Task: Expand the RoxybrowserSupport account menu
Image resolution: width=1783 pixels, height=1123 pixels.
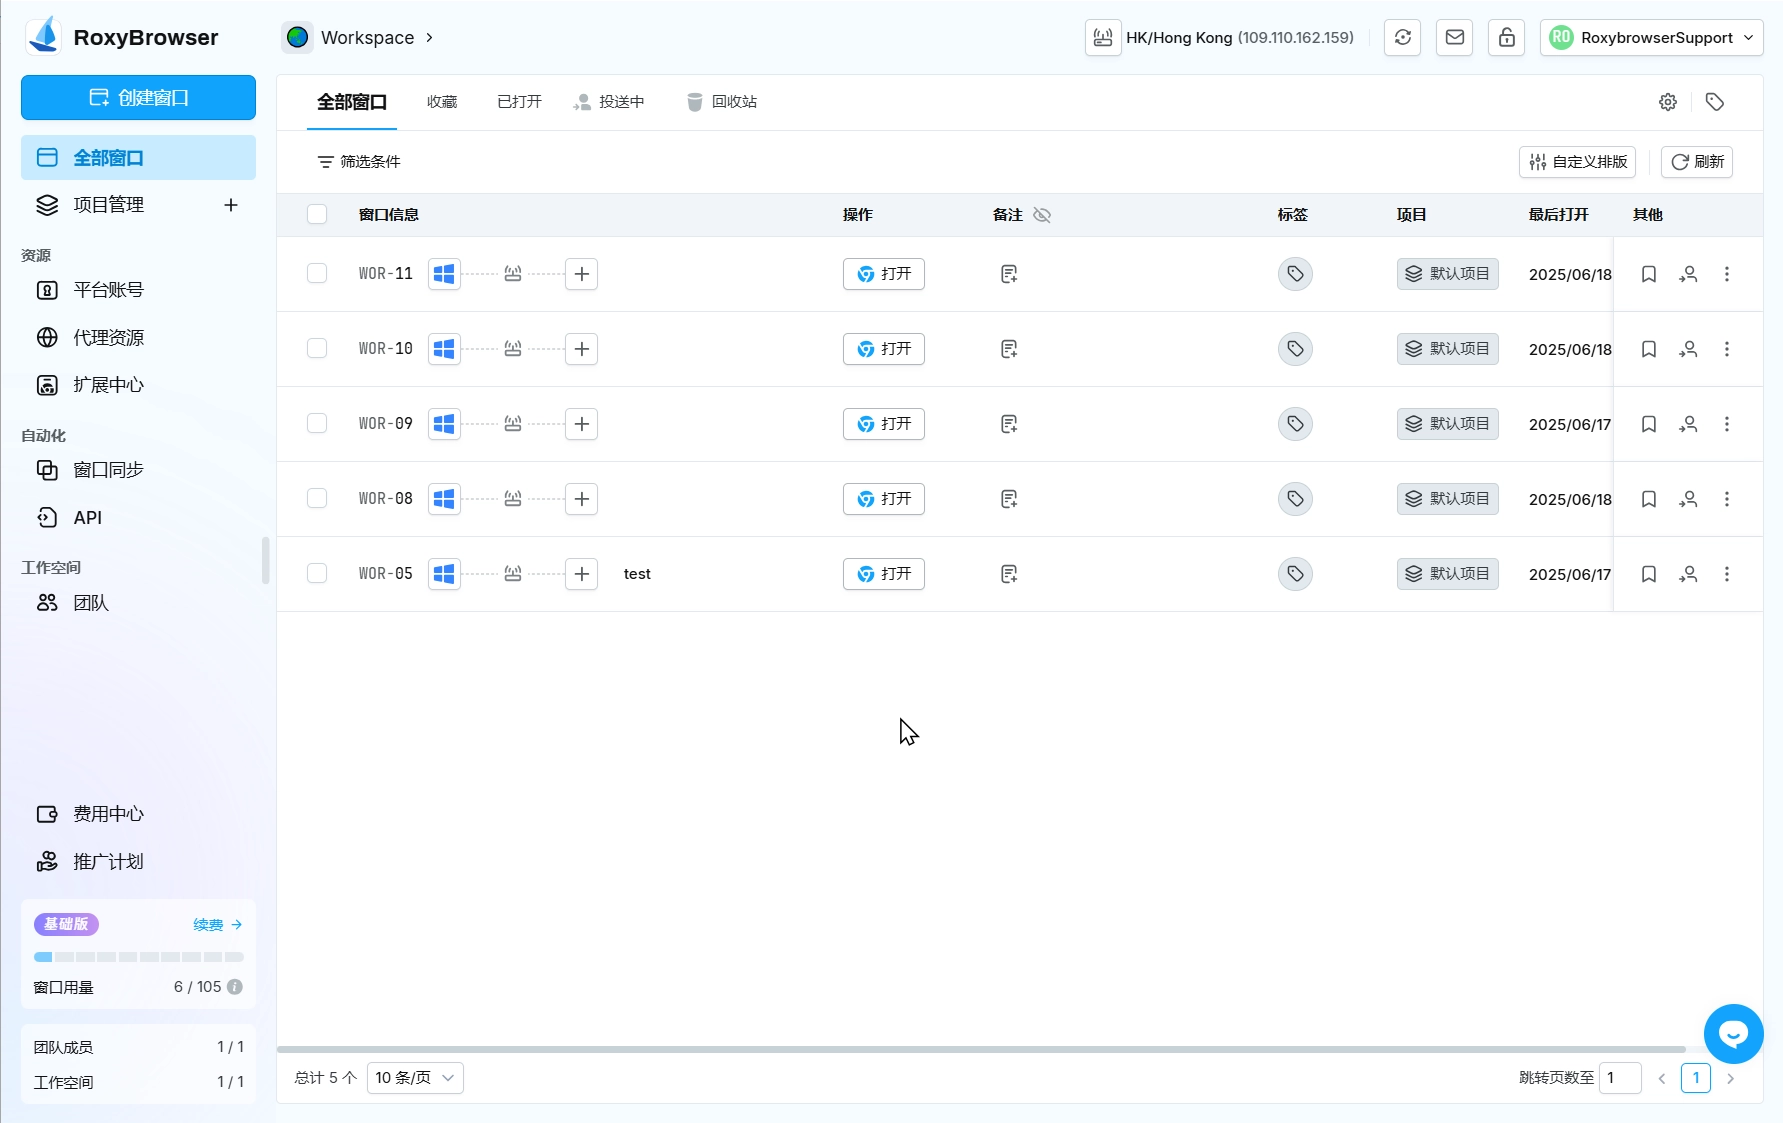Action: coord(1652,38)
